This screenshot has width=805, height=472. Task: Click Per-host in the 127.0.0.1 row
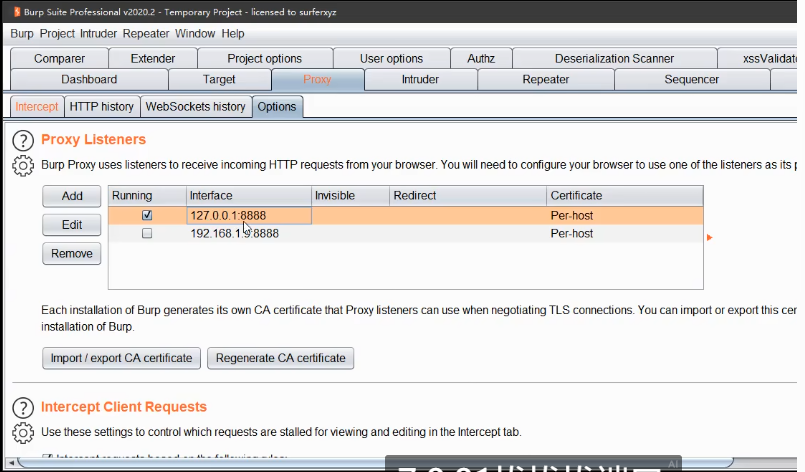(571, 215)
